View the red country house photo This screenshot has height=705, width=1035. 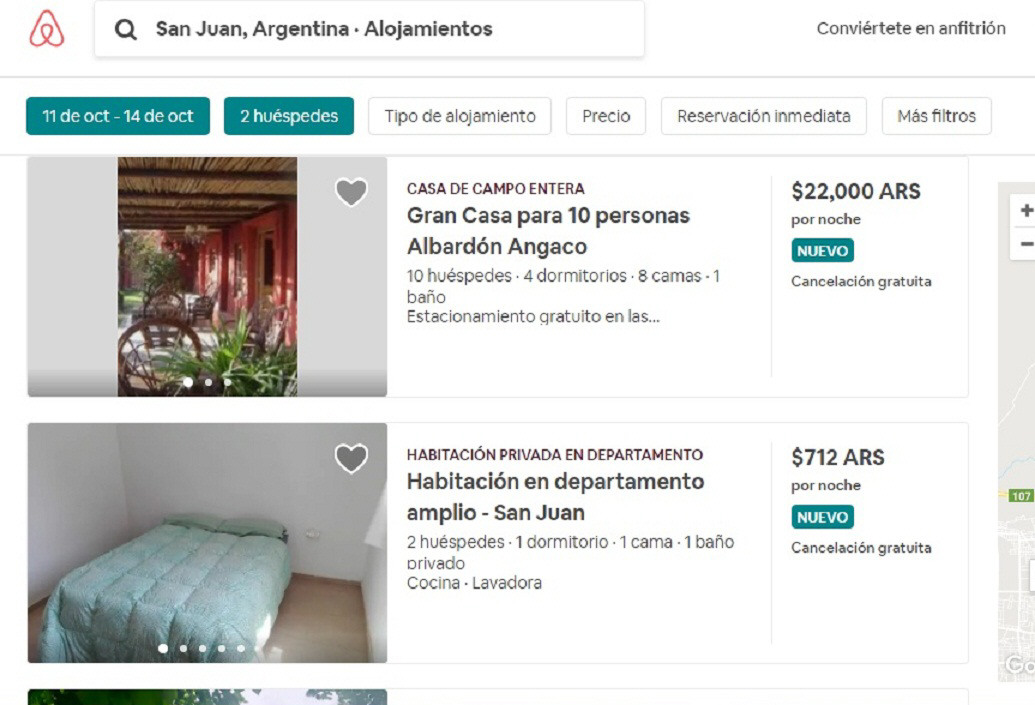click(207, 277)
